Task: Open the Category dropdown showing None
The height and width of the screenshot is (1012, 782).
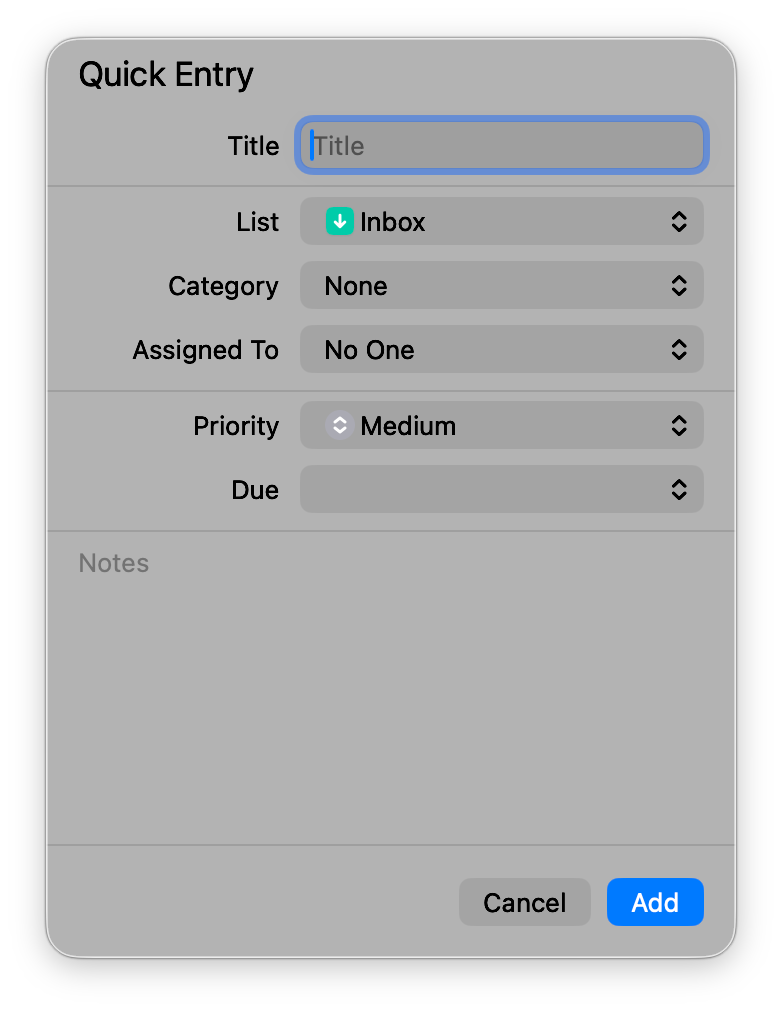Action: [x=500, y=286]
